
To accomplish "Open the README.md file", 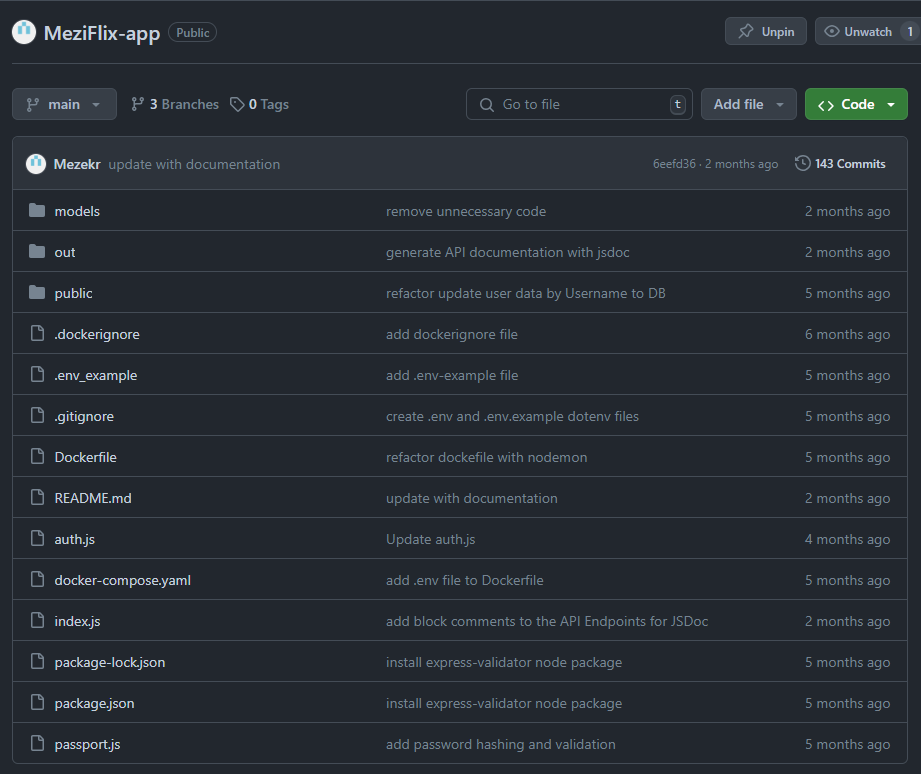I will pyautogui.click(x=93, y=498).
